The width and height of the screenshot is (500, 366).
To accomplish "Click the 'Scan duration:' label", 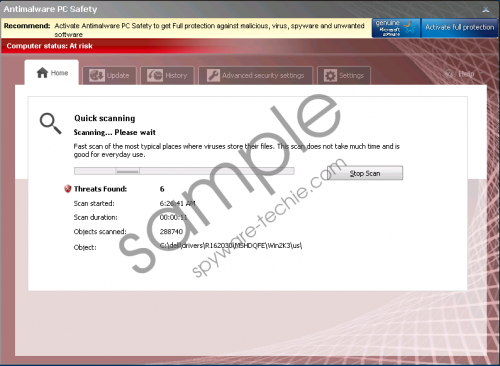I will (96, 217).
